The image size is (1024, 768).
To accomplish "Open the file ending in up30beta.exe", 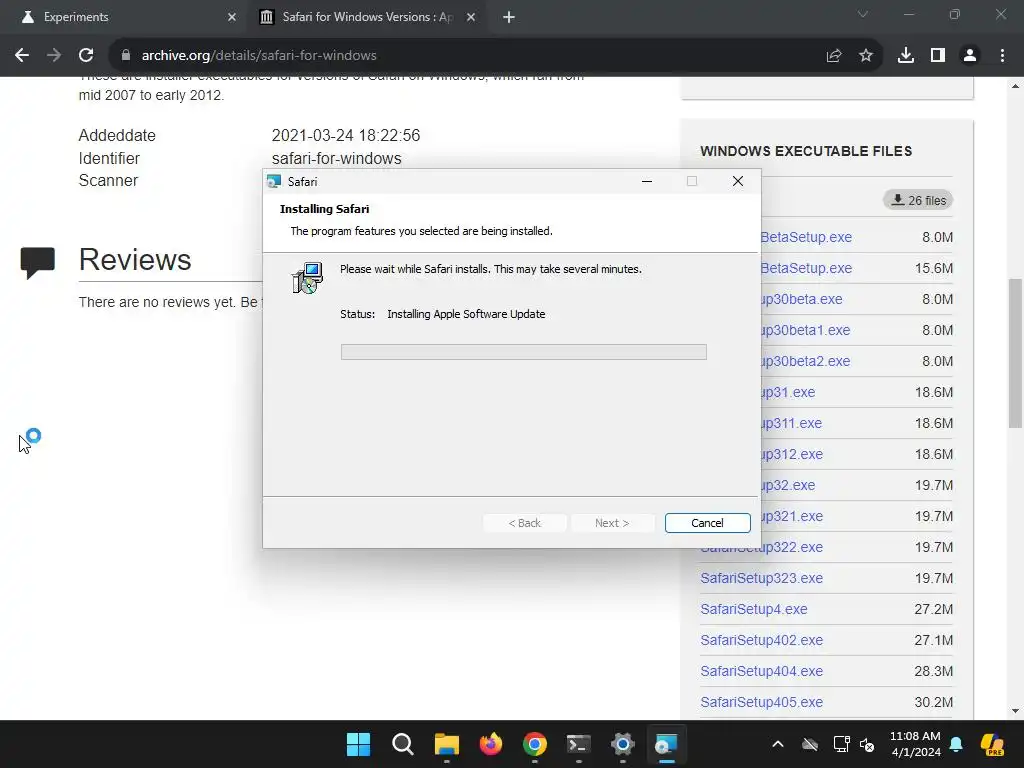I will [x=801, y=299].
